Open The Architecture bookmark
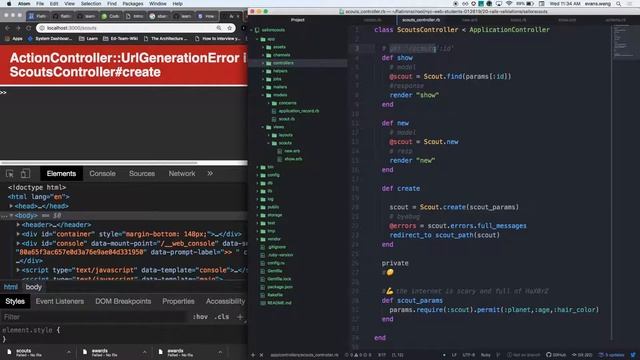The width and height of the screenshot is (640, 360). 165,38
